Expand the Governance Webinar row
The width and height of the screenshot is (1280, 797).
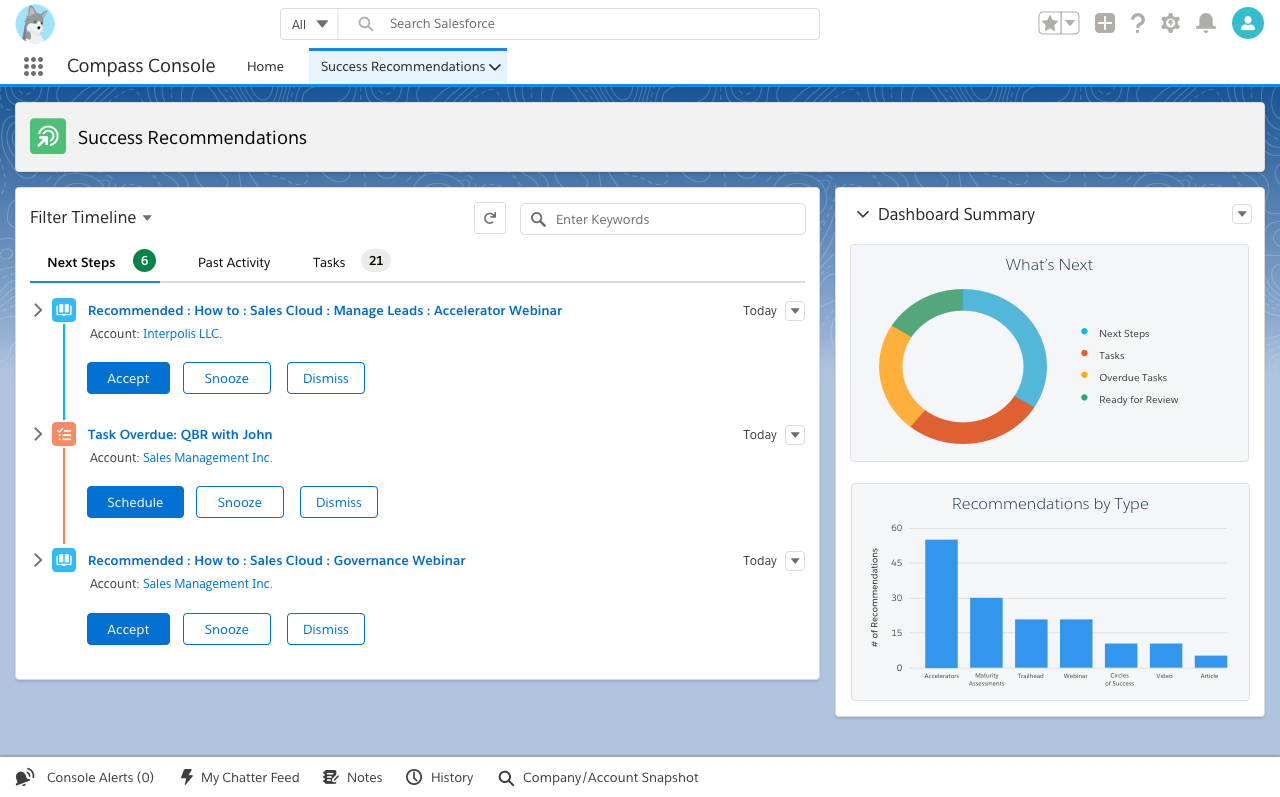[x=38, y=560]
